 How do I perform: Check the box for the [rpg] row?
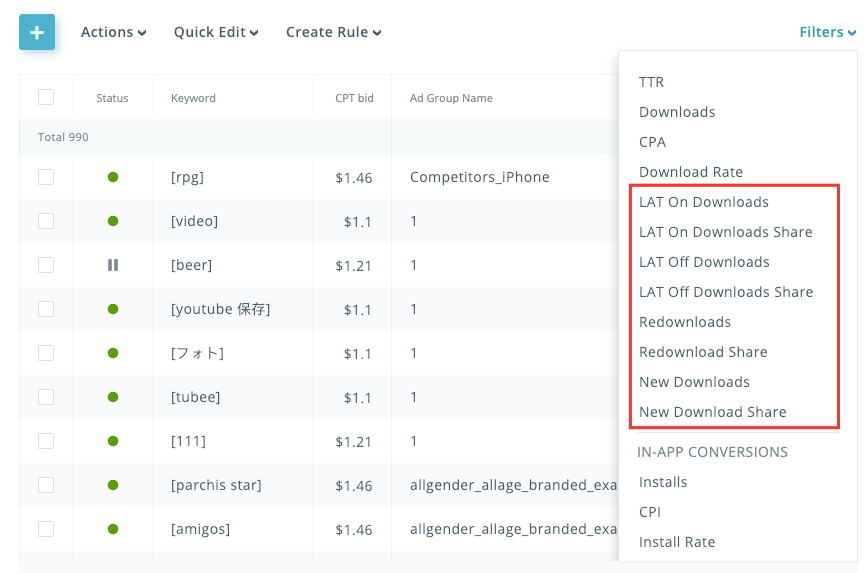(x=46, y=177)
